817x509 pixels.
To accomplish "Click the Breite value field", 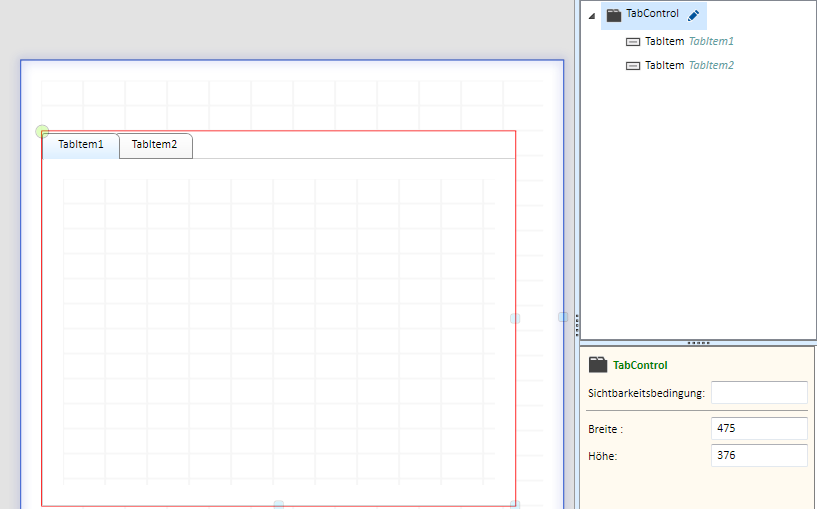I will 759,428.
